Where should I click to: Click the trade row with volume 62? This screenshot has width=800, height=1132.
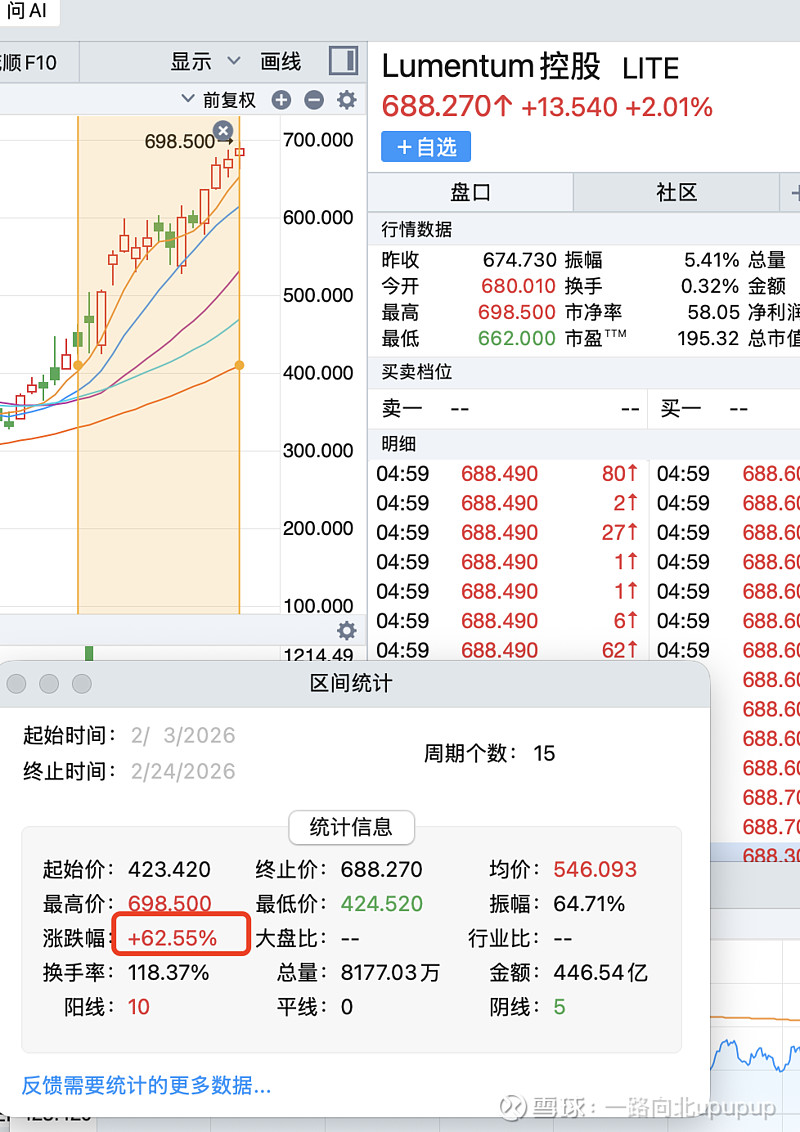point(508,650)
